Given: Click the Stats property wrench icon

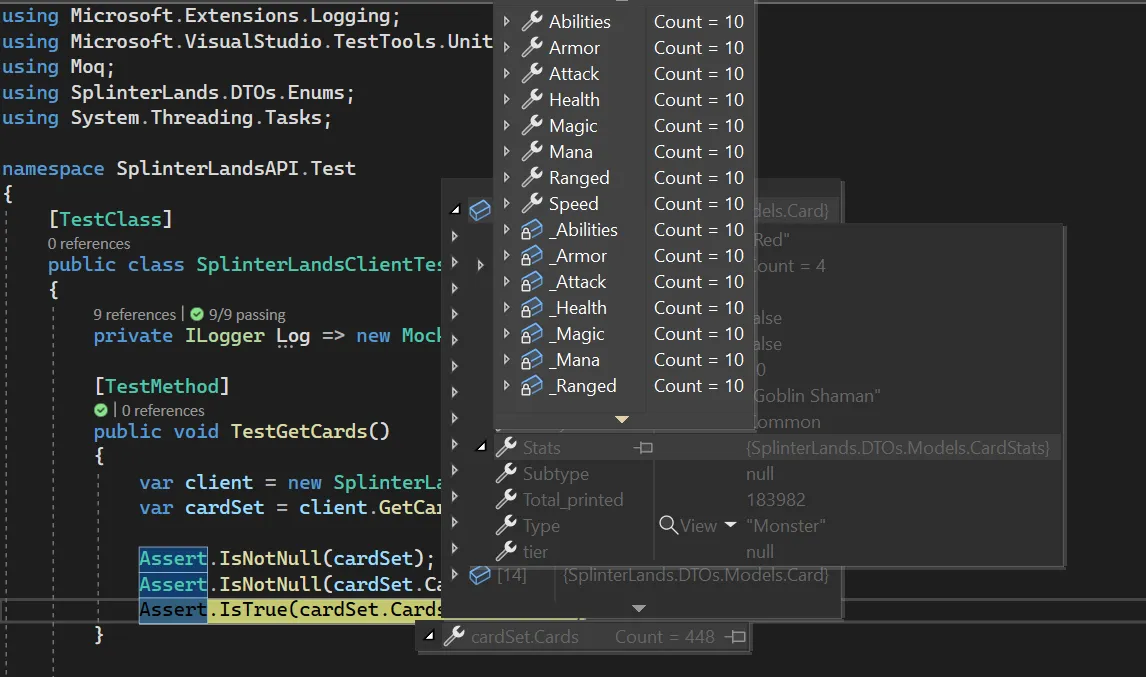Looking at the screenshot, I should click(506, 447).
